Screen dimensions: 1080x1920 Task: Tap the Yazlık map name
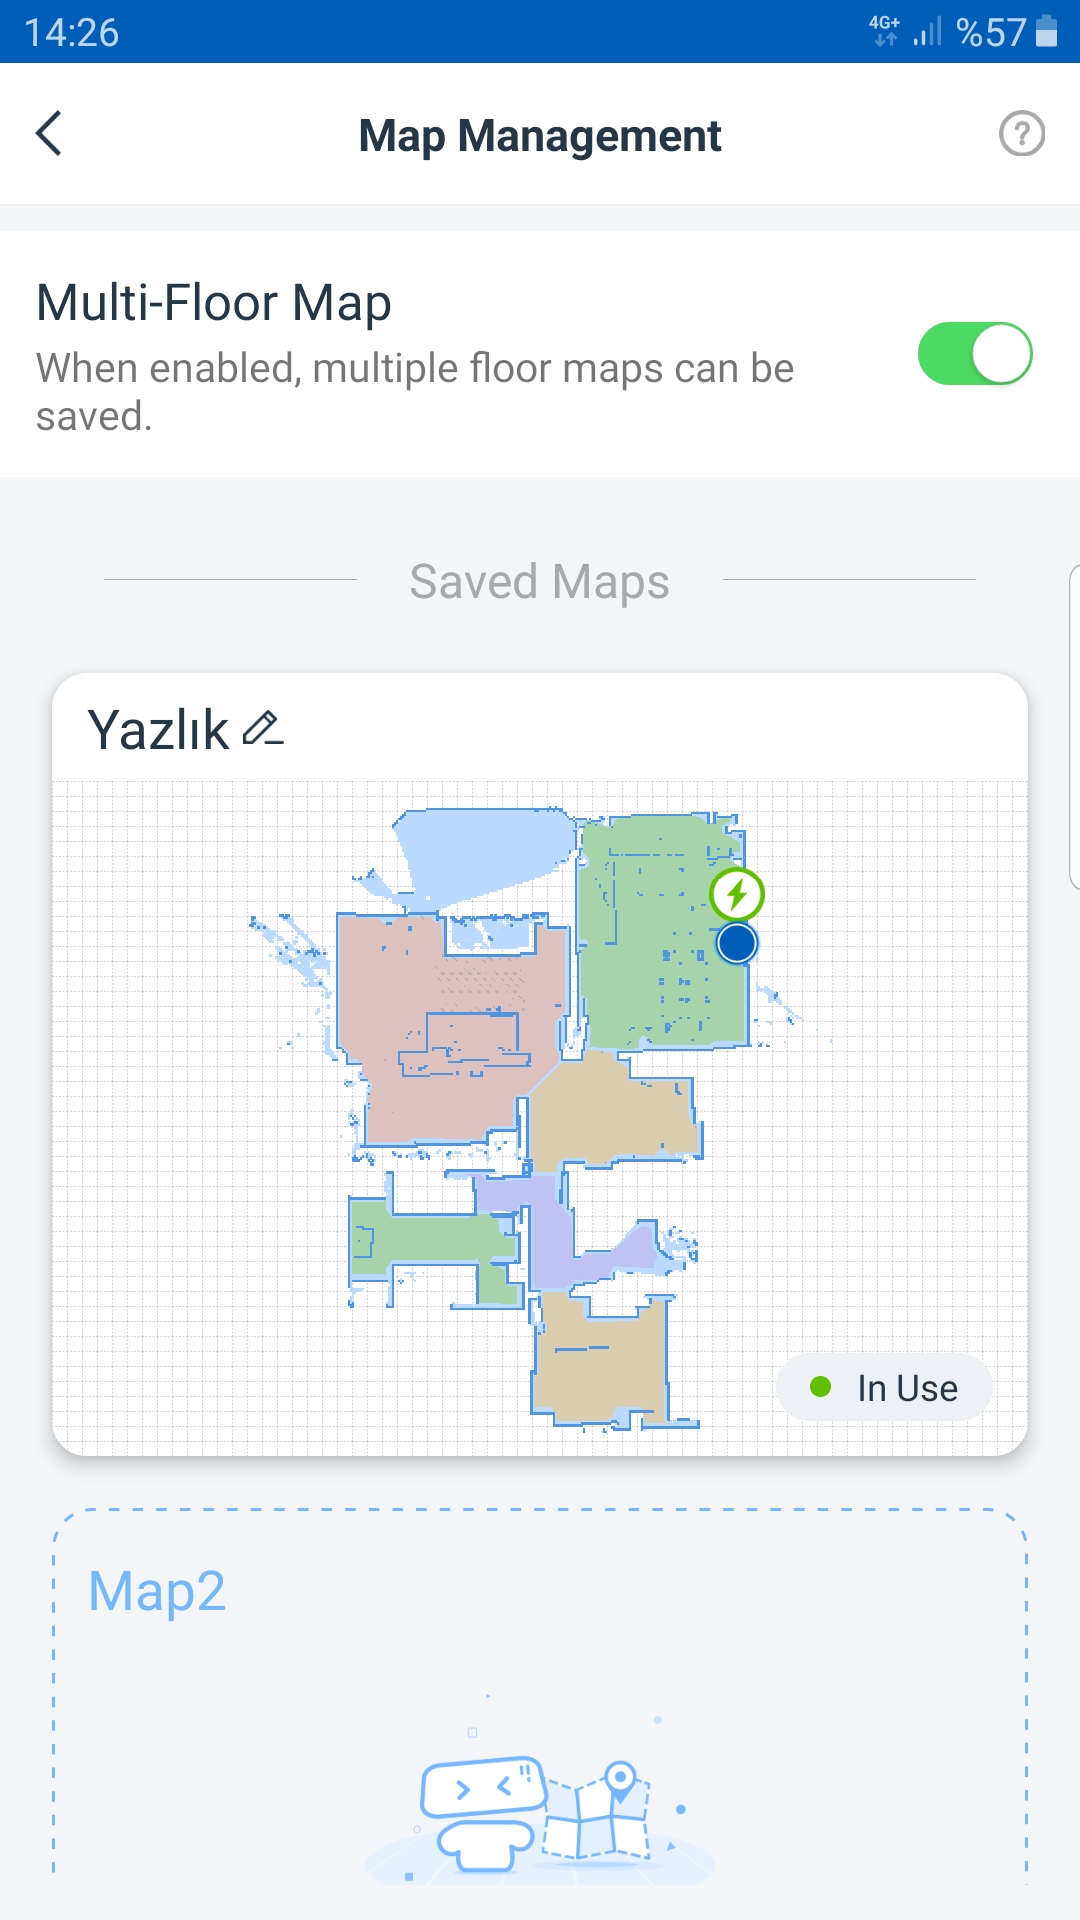click(x=158, y=730)
